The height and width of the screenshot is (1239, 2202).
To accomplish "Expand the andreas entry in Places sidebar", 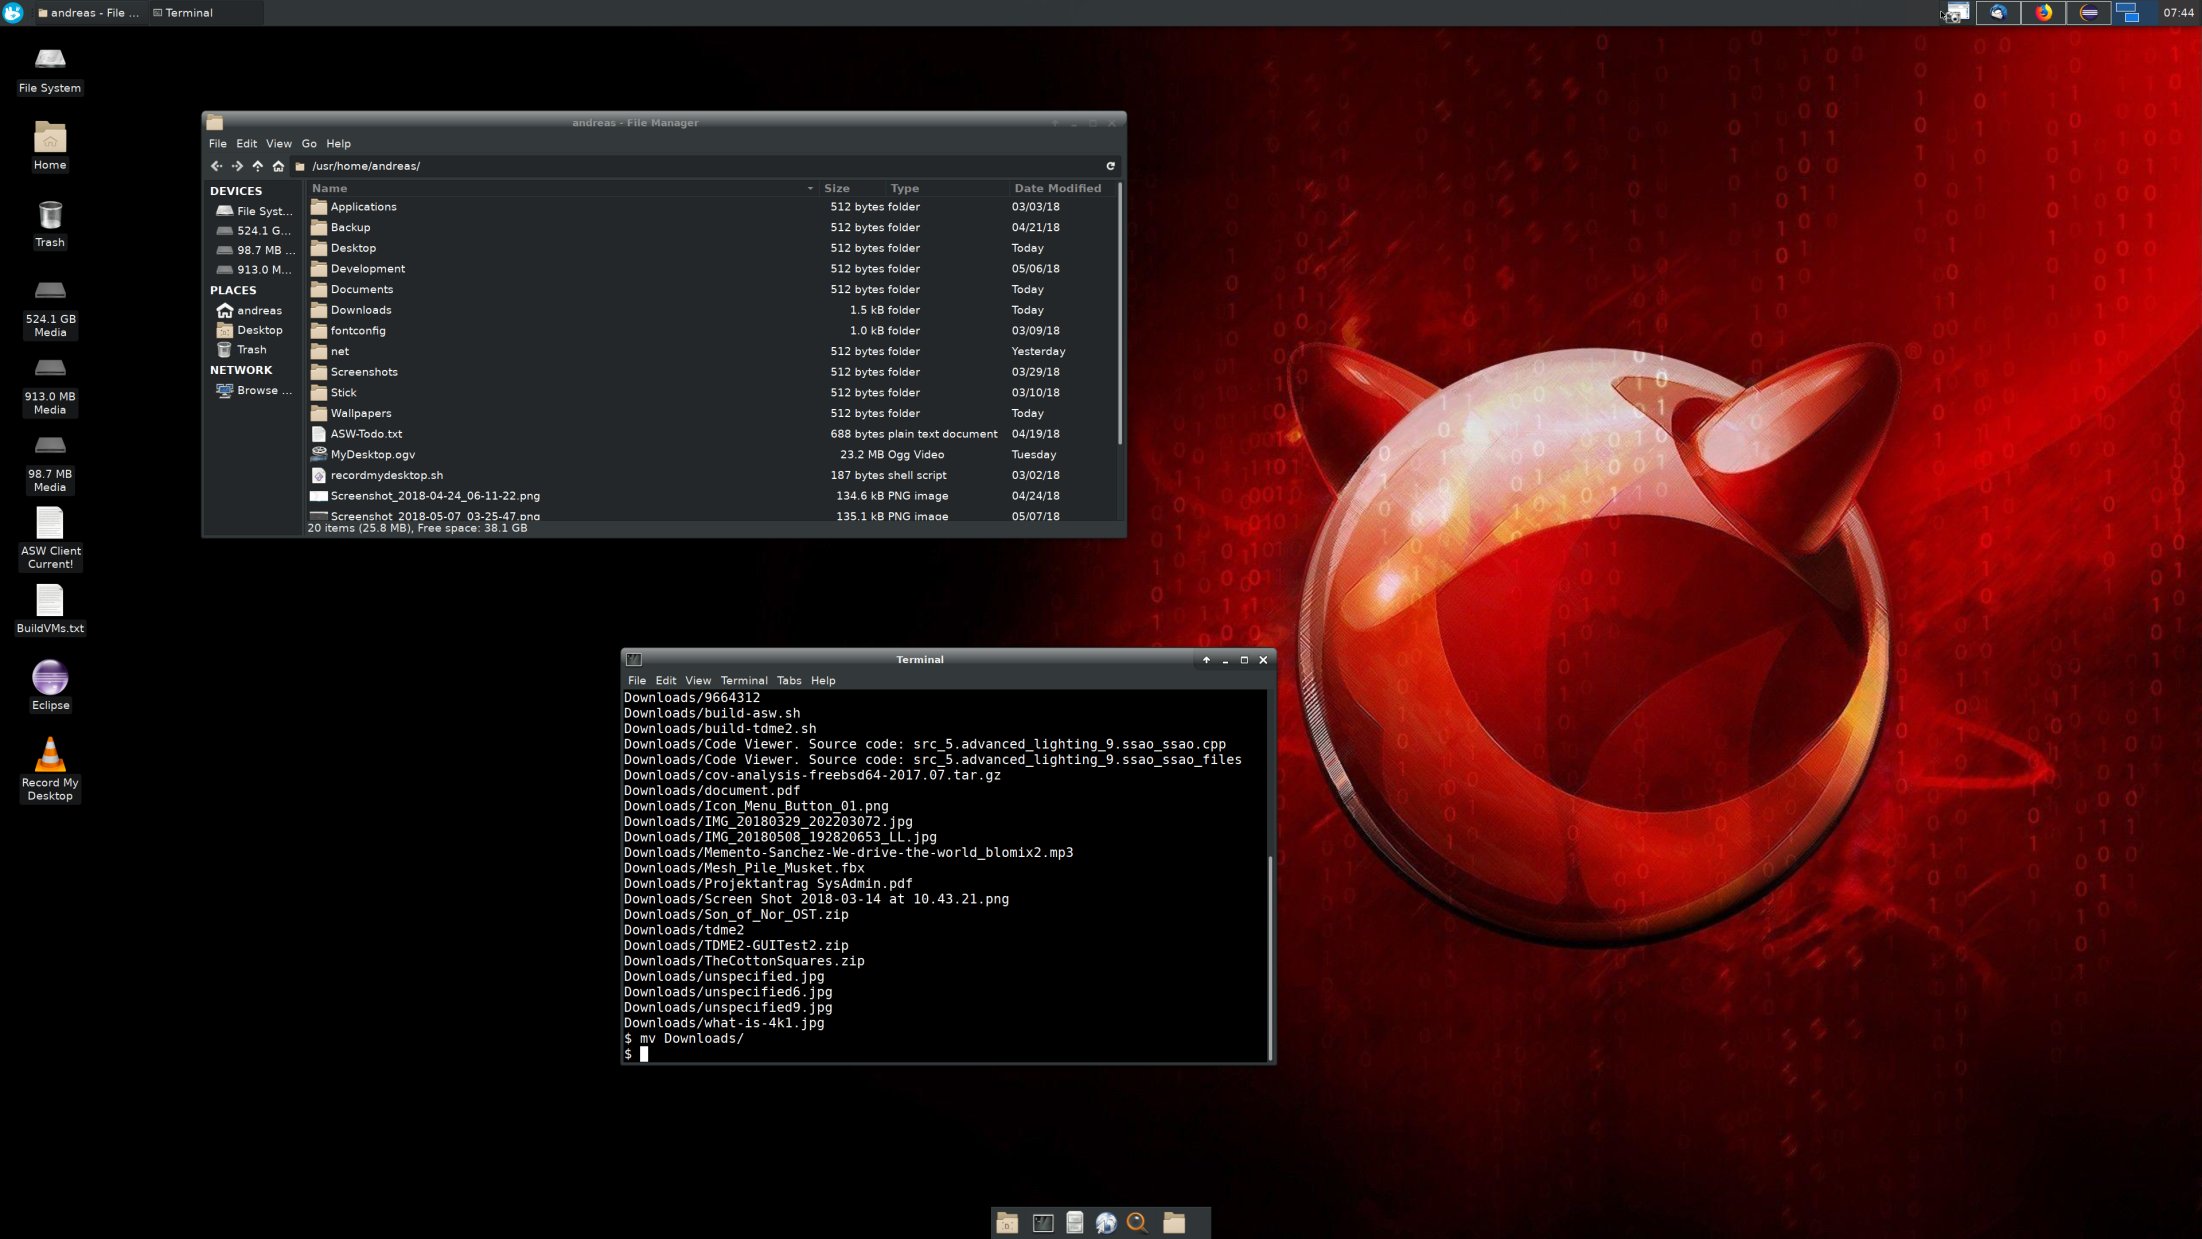I will click(257, 309).
